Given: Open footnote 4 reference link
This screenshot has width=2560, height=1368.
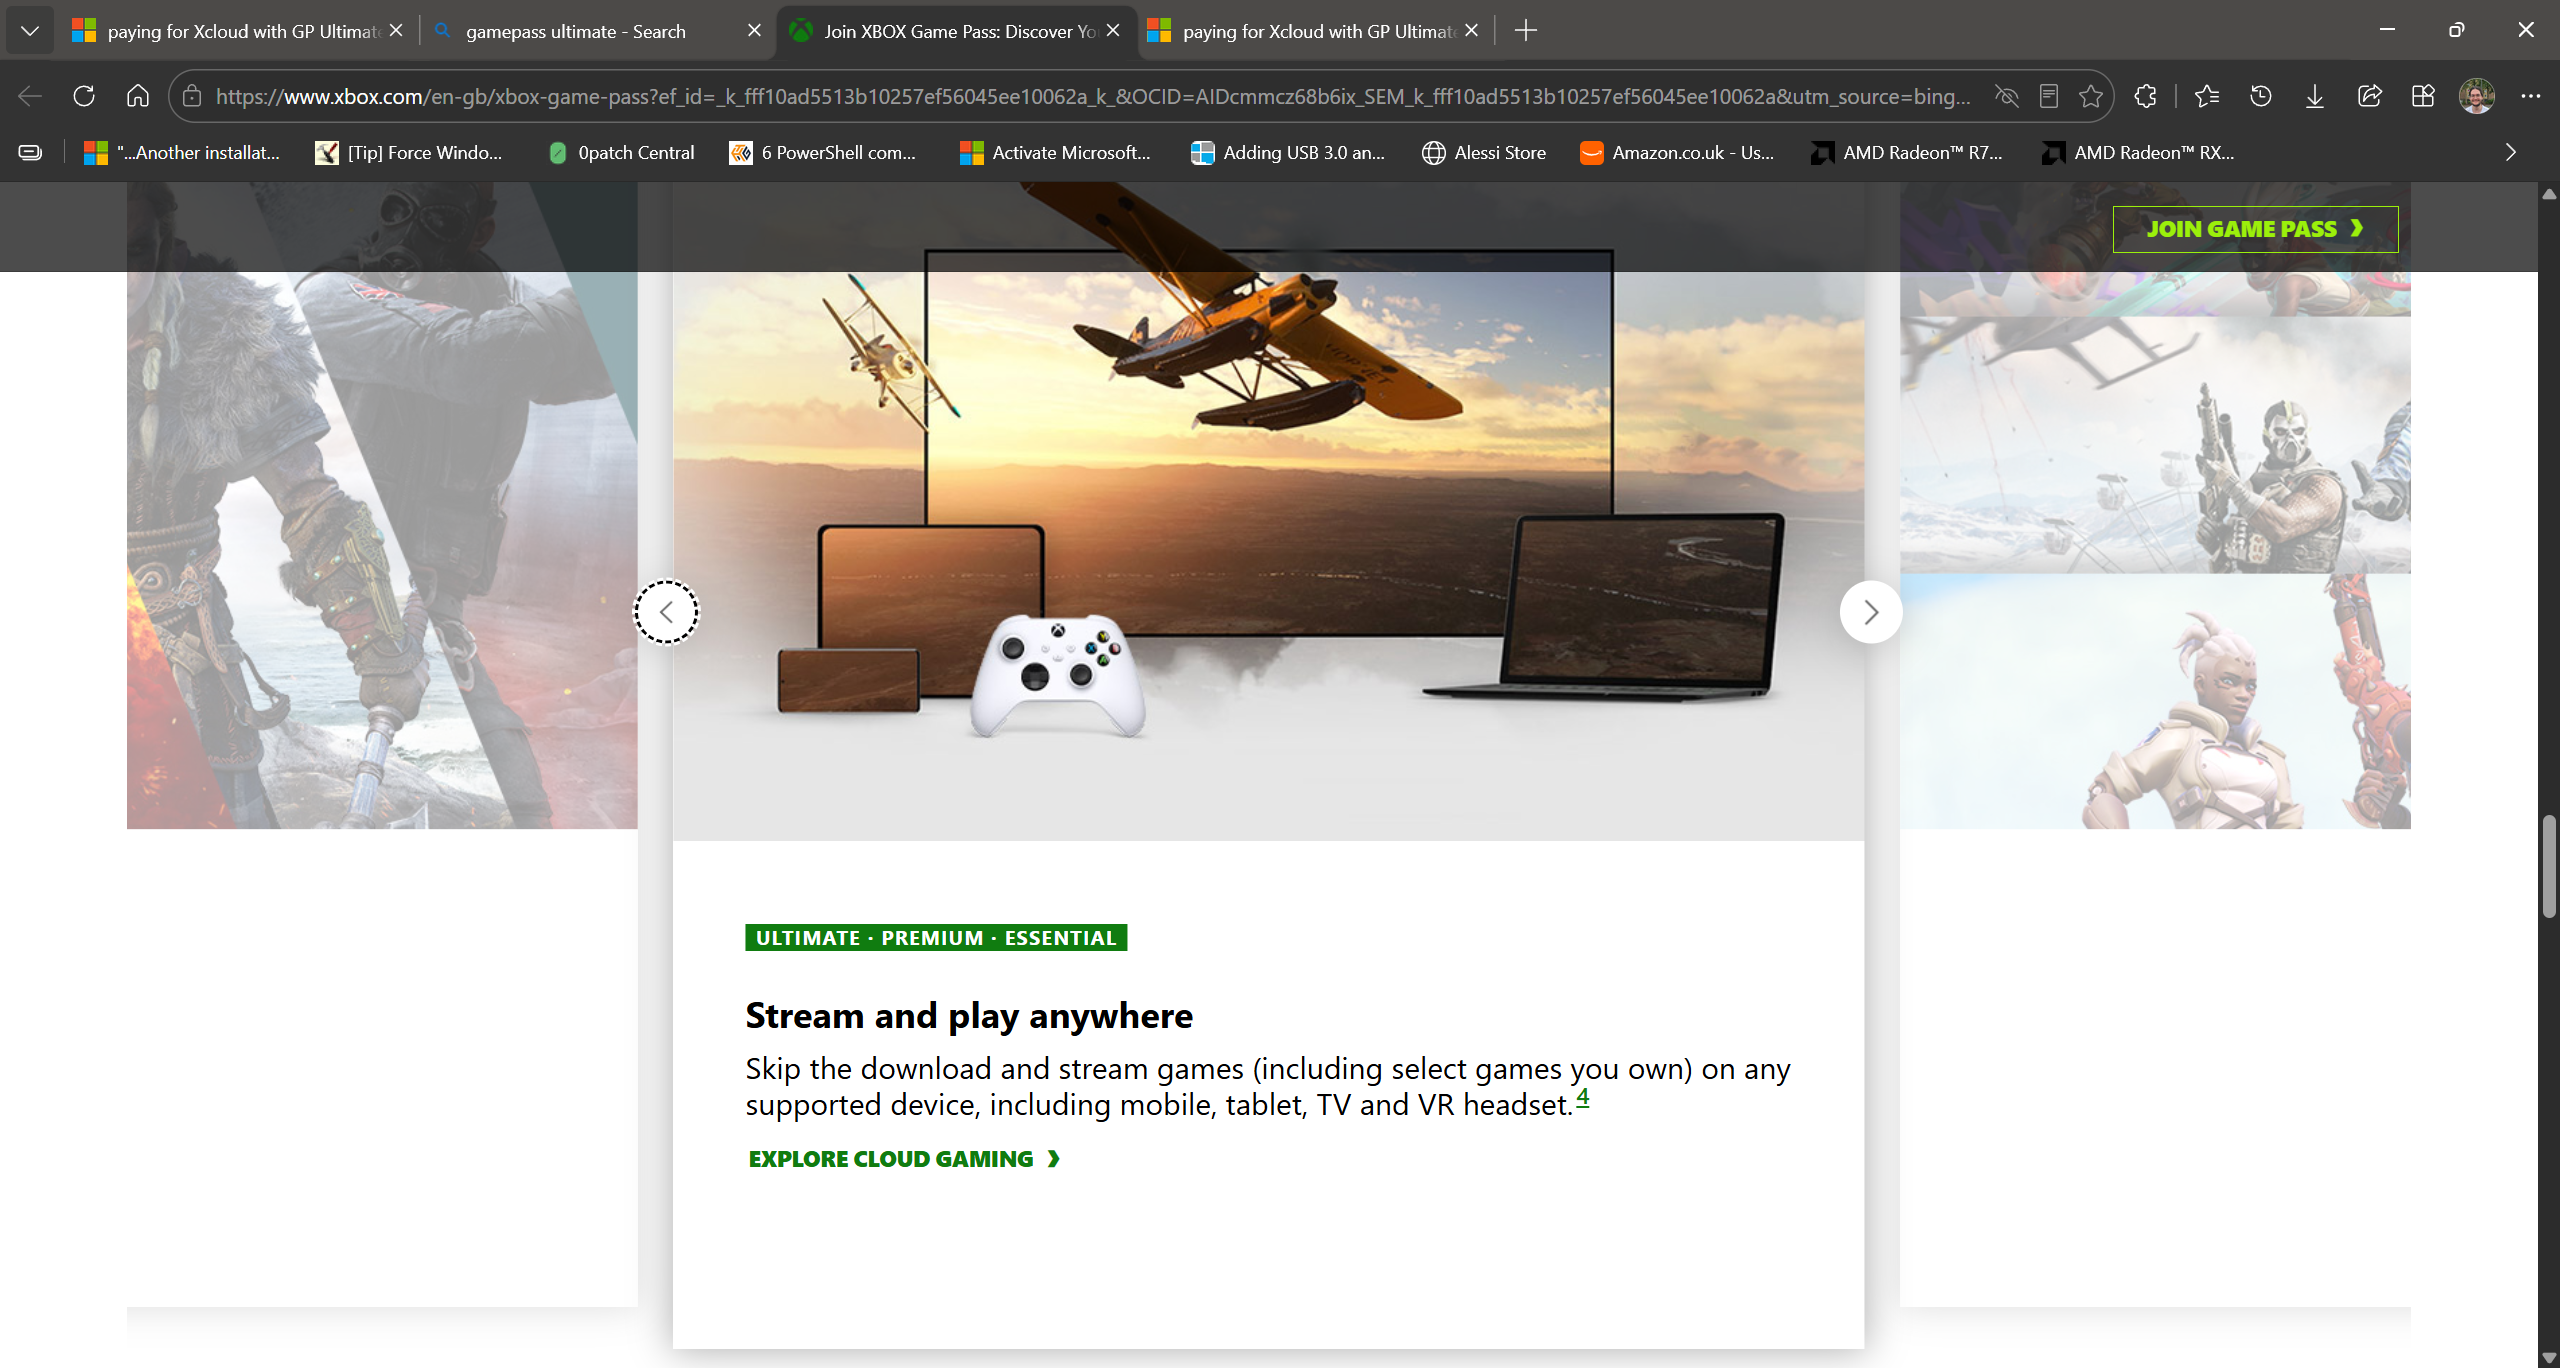Looking at the screenshot, I should 1582,1098.
